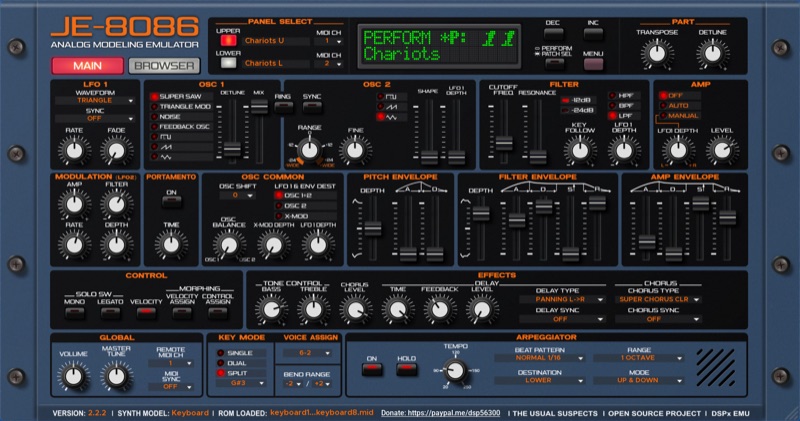
Task: Select Dual key mode
Action: coord(241,363)
